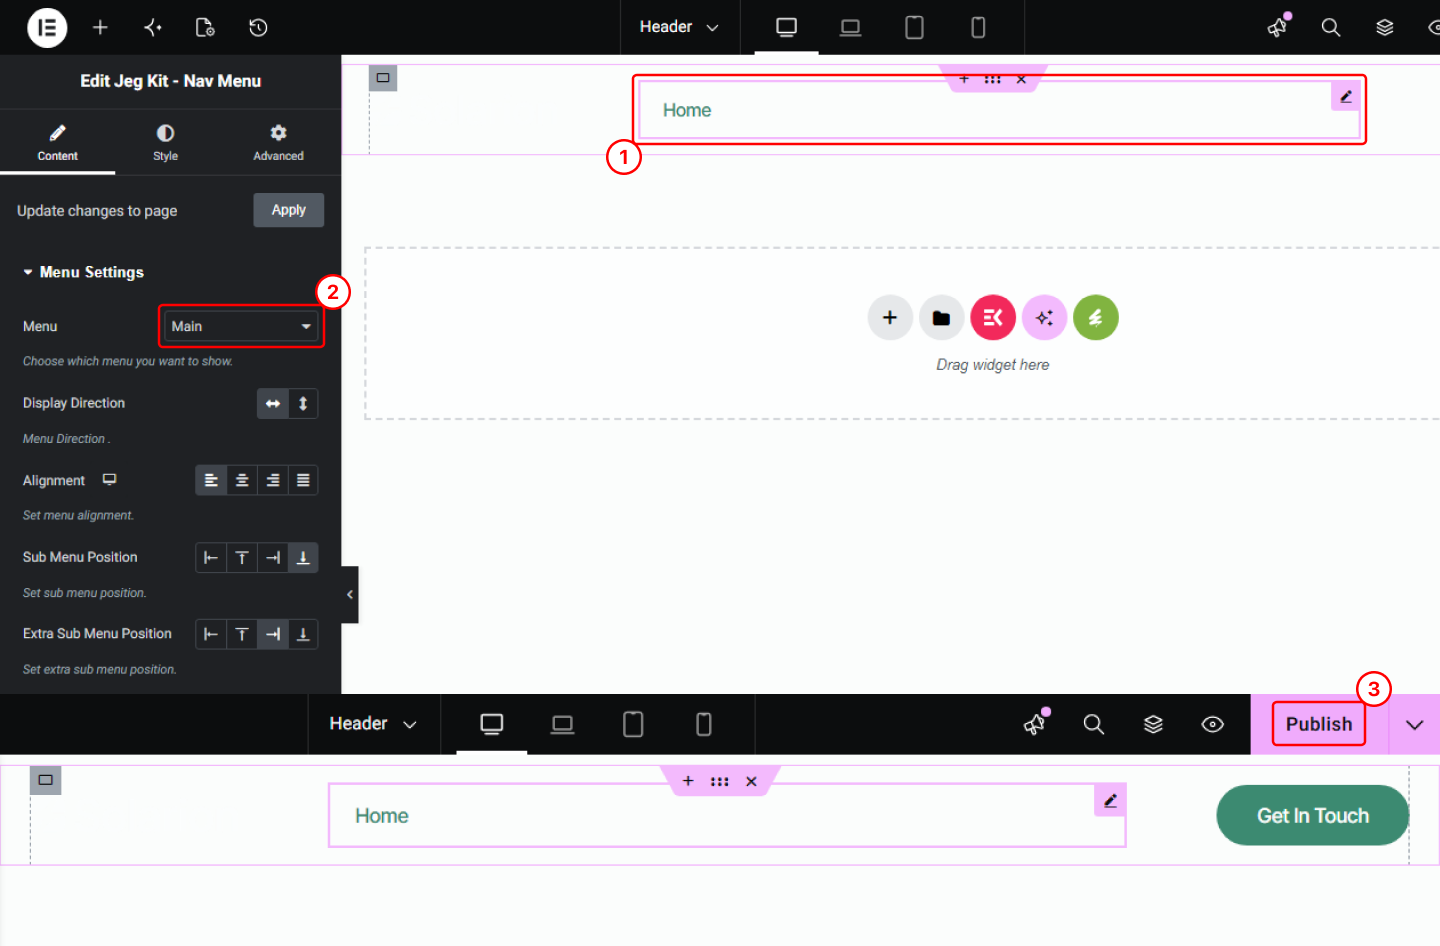Open the save options arrow next to Publish
This screenshot has width=1440, height=946.
click(1415, 725)
